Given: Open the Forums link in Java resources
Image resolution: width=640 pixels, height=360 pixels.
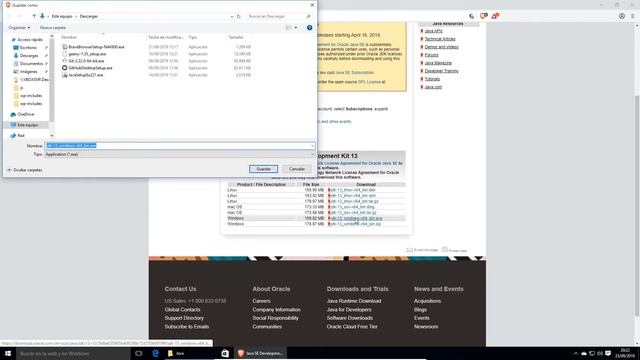Looking at the screenshot, I should tap(431, 55).
